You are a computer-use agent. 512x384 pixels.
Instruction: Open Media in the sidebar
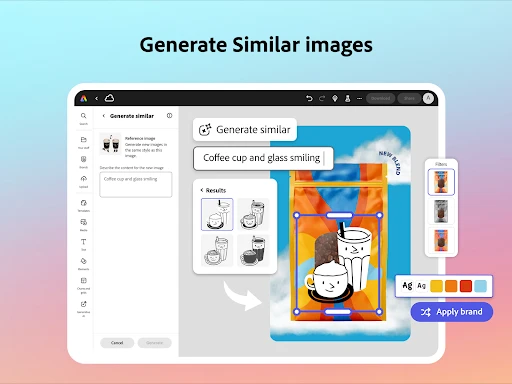83,225
